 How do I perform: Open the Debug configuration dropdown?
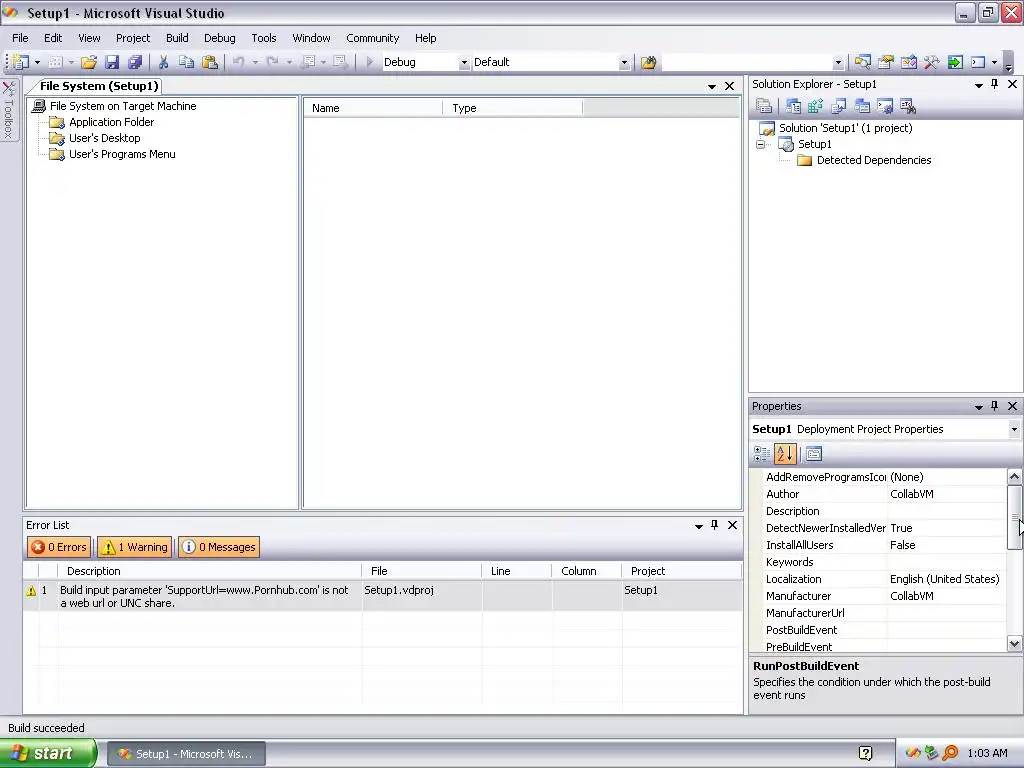pos(464,63)
